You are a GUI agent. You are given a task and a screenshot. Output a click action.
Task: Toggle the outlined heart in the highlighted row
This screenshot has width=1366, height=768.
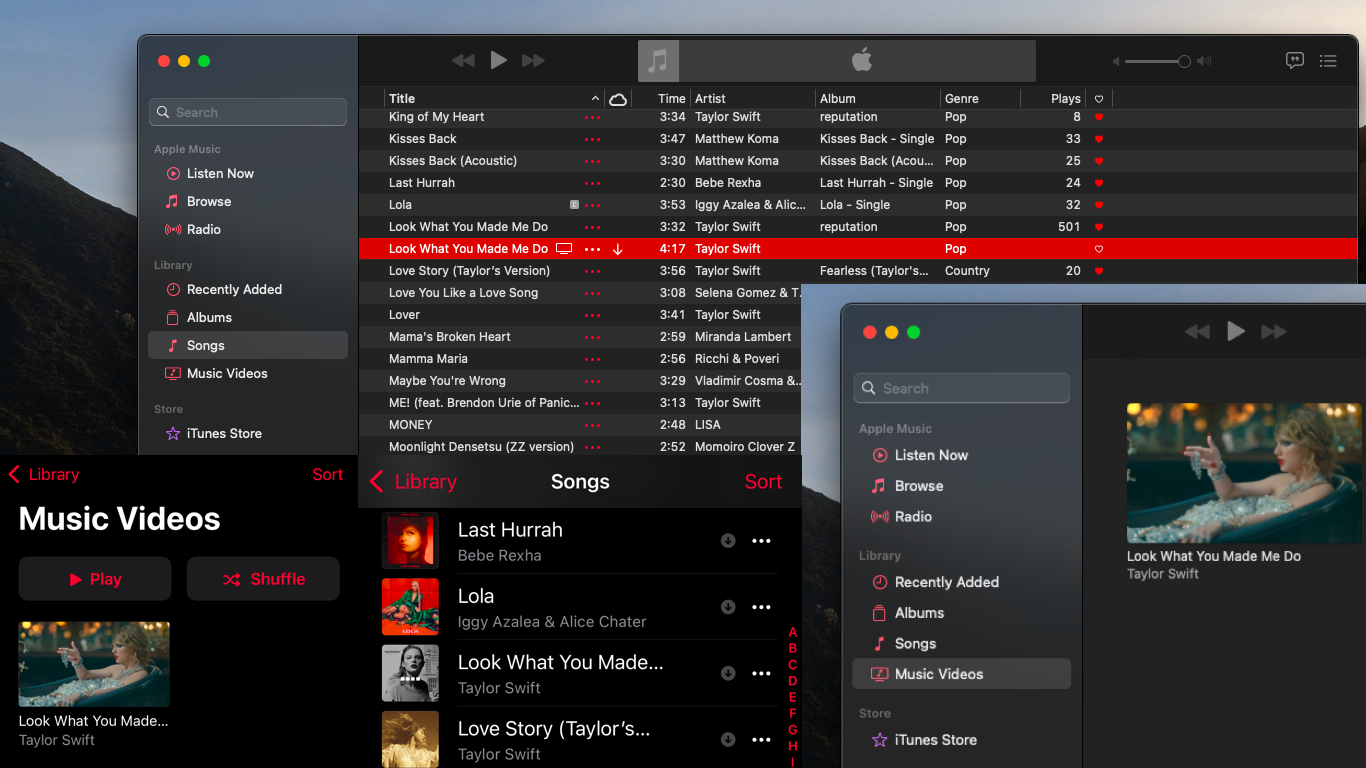pyautogui.click(x=1099, y=249)
